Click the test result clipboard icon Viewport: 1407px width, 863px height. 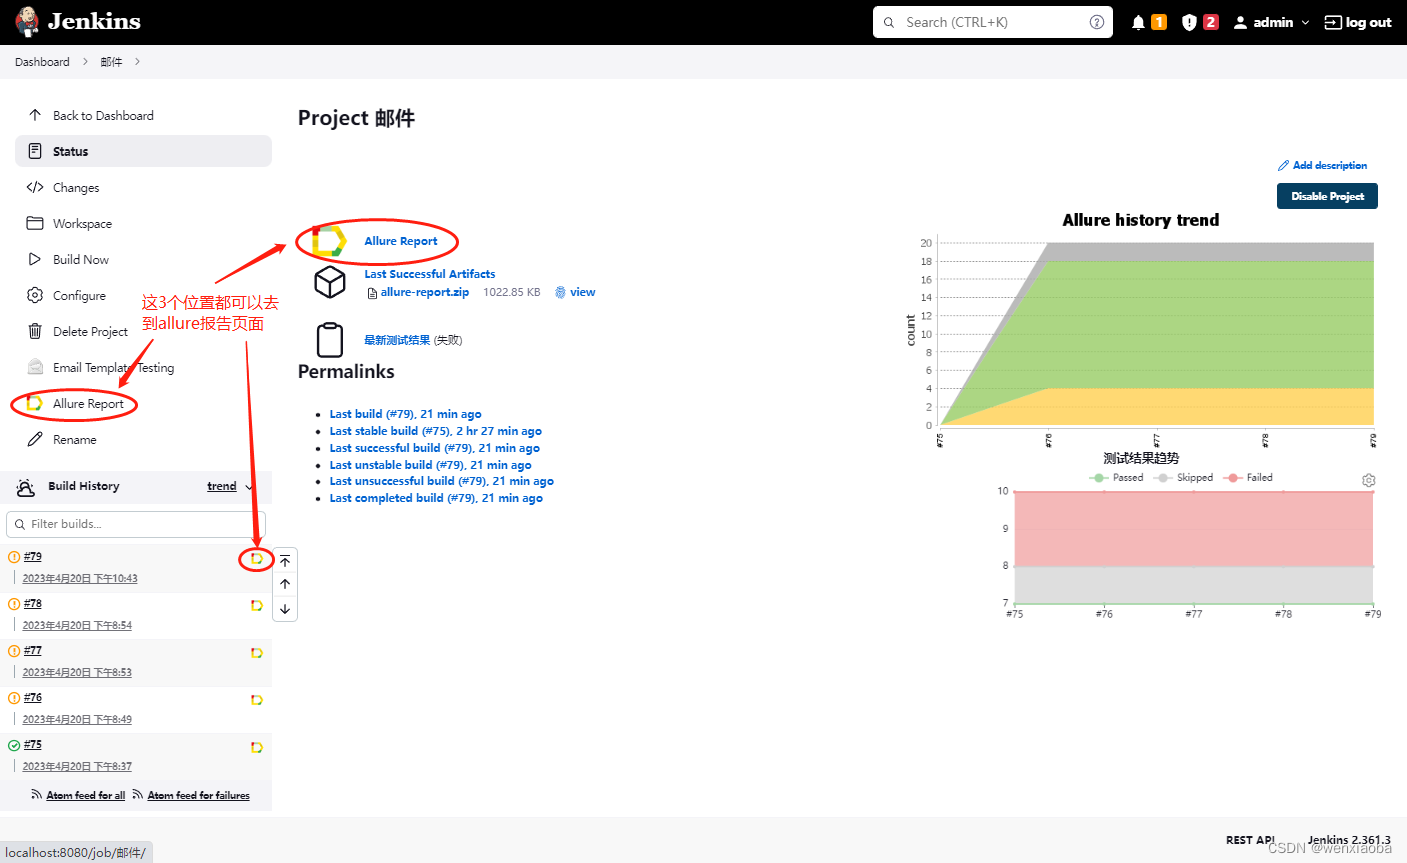330,340
